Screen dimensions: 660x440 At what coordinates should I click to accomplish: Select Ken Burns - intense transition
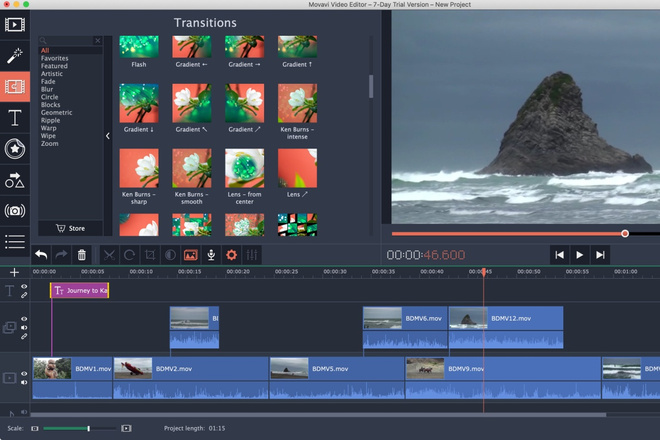(x=297, y=103)
